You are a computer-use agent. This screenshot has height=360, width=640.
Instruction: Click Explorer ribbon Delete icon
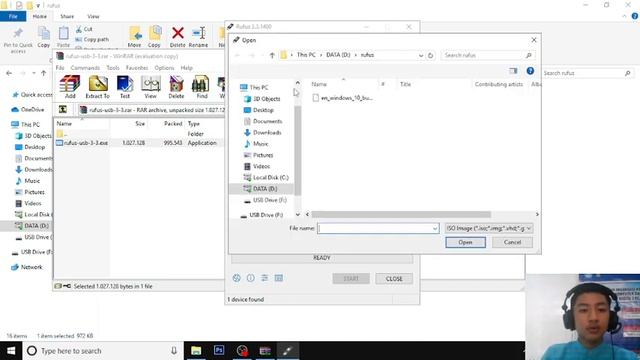(178, 33)
